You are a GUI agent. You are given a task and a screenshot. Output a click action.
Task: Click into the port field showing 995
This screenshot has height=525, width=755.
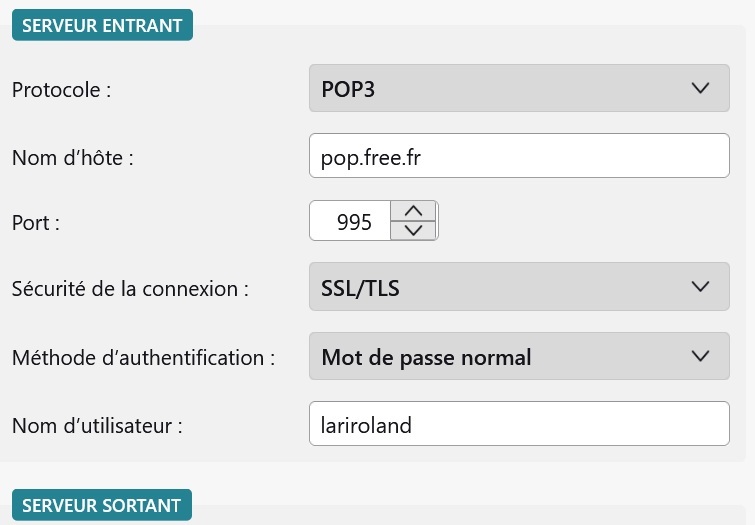(x=350, y=221)
